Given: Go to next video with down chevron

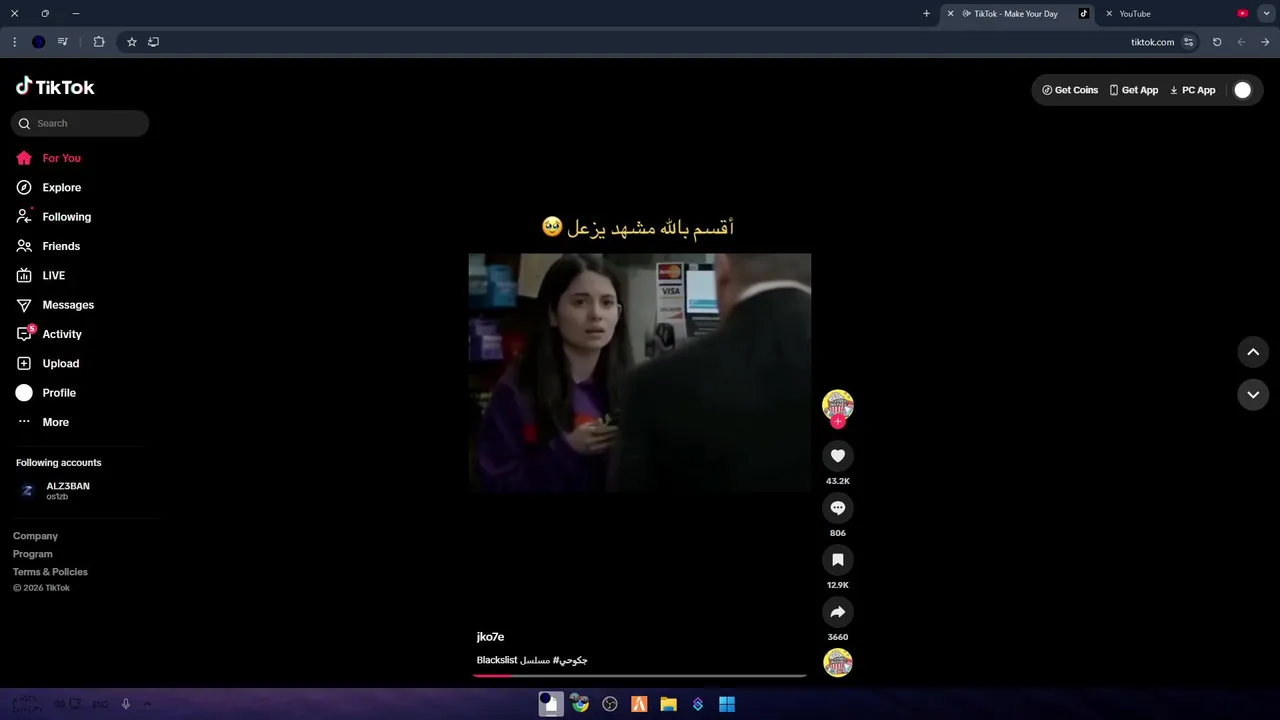Looking at the screenshot, I should tap(1253, 395).
